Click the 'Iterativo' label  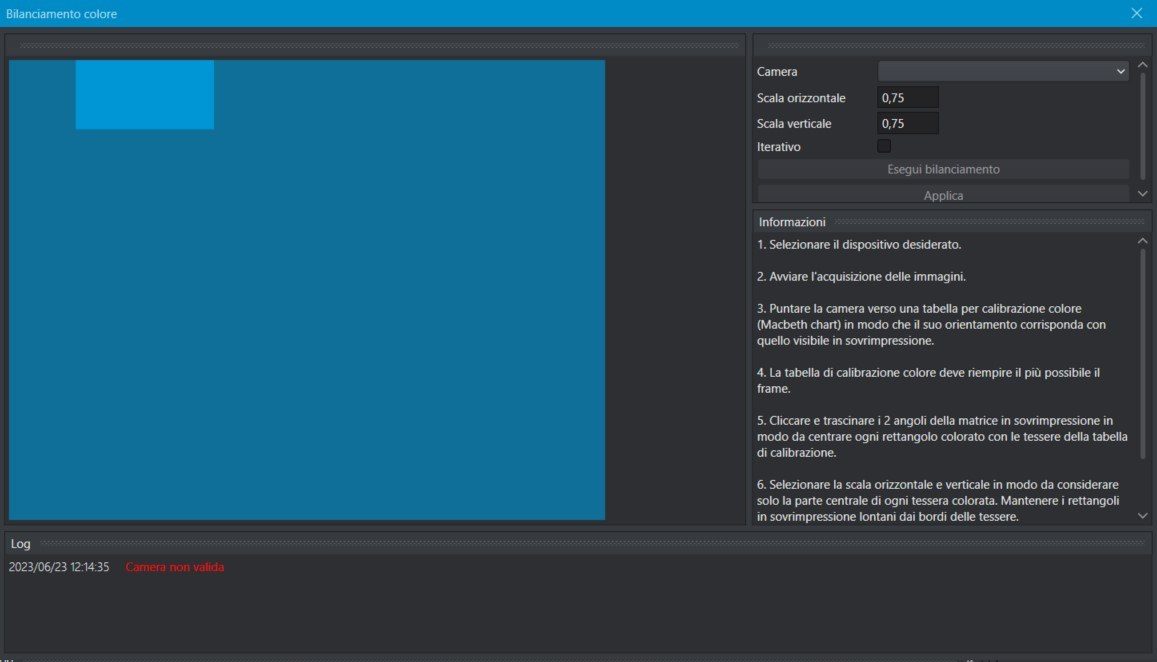(778, 146)
